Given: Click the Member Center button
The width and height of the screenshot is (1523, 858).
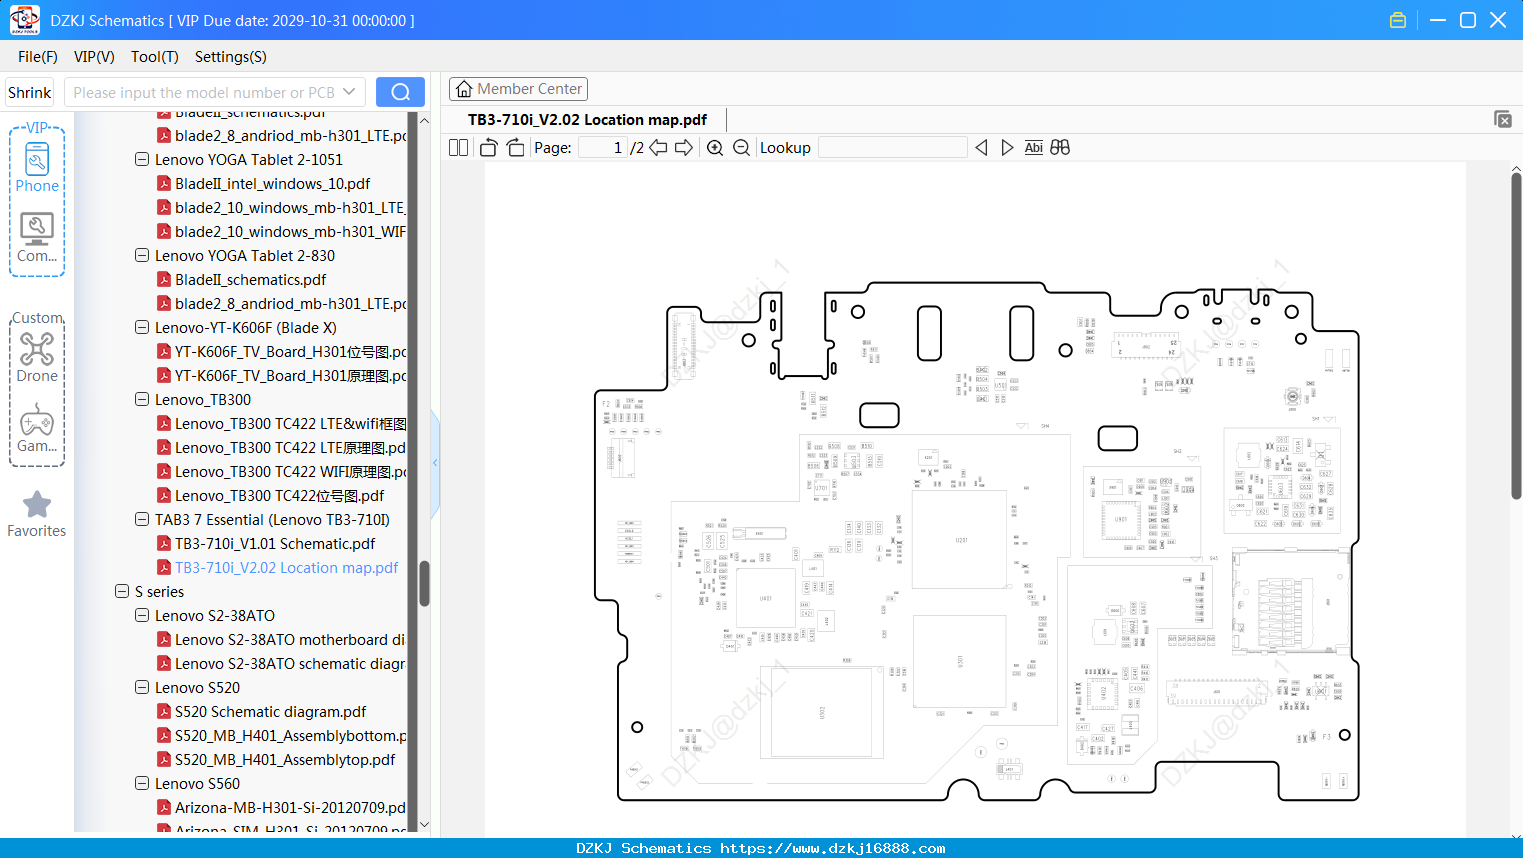Looking at the screenshot, I should click(518, 89).
